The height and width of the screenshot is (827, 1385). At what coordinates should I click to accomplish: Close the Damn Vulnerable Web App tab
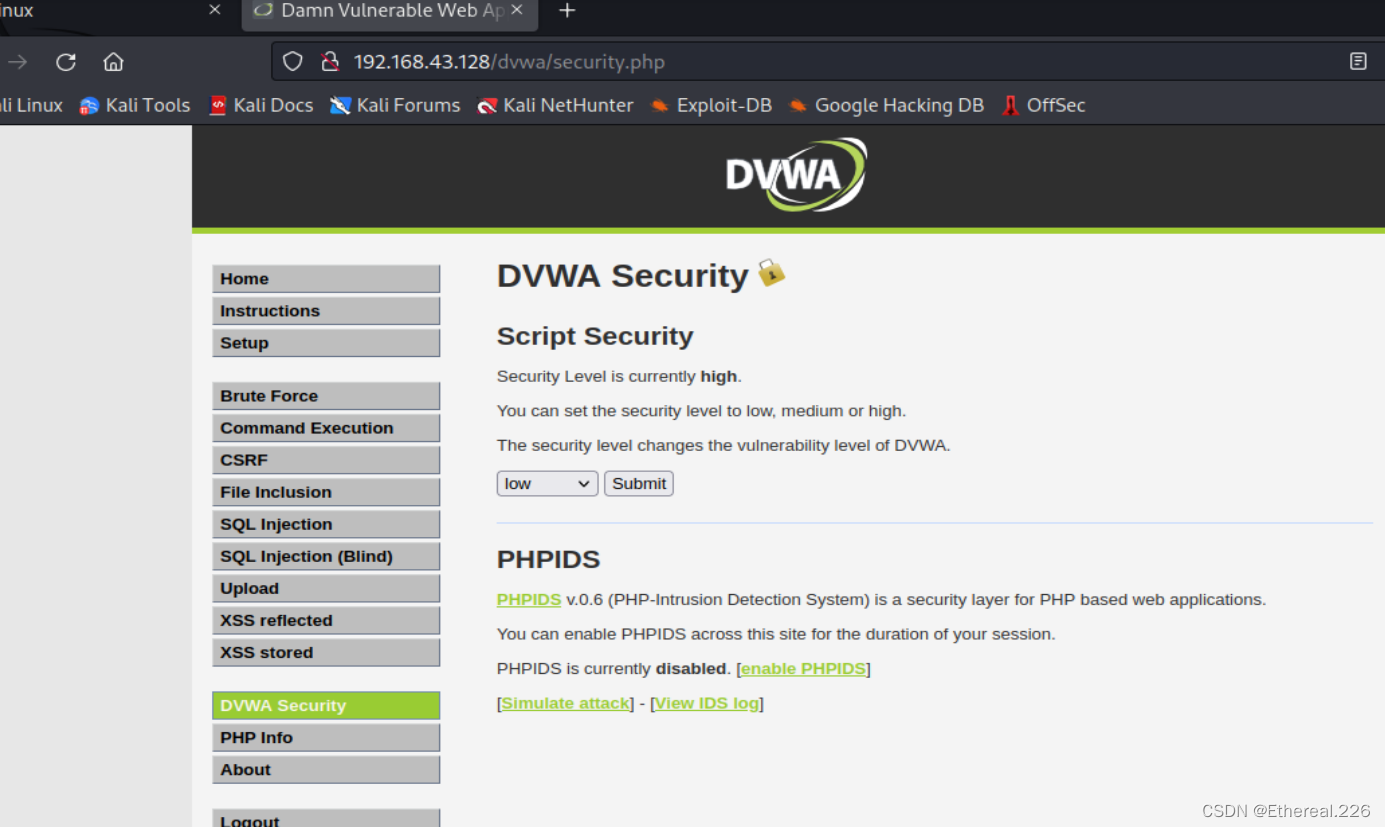[x=517, y=10]
